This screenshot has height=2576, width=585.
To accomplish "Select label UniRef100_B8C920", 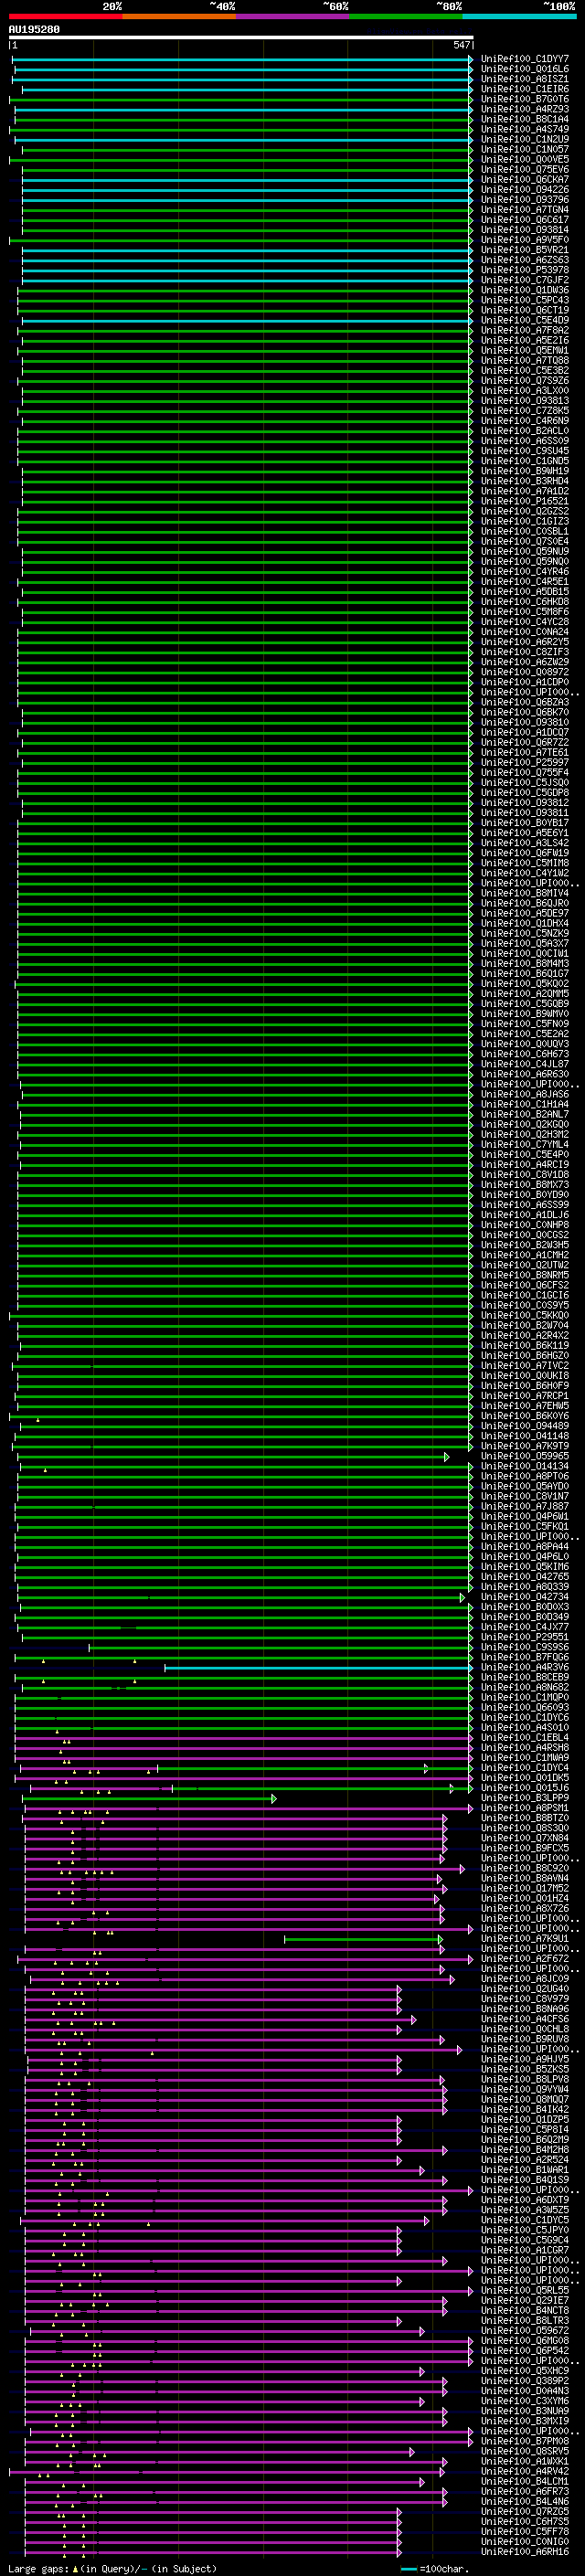I will click(x=525, y=1868).
